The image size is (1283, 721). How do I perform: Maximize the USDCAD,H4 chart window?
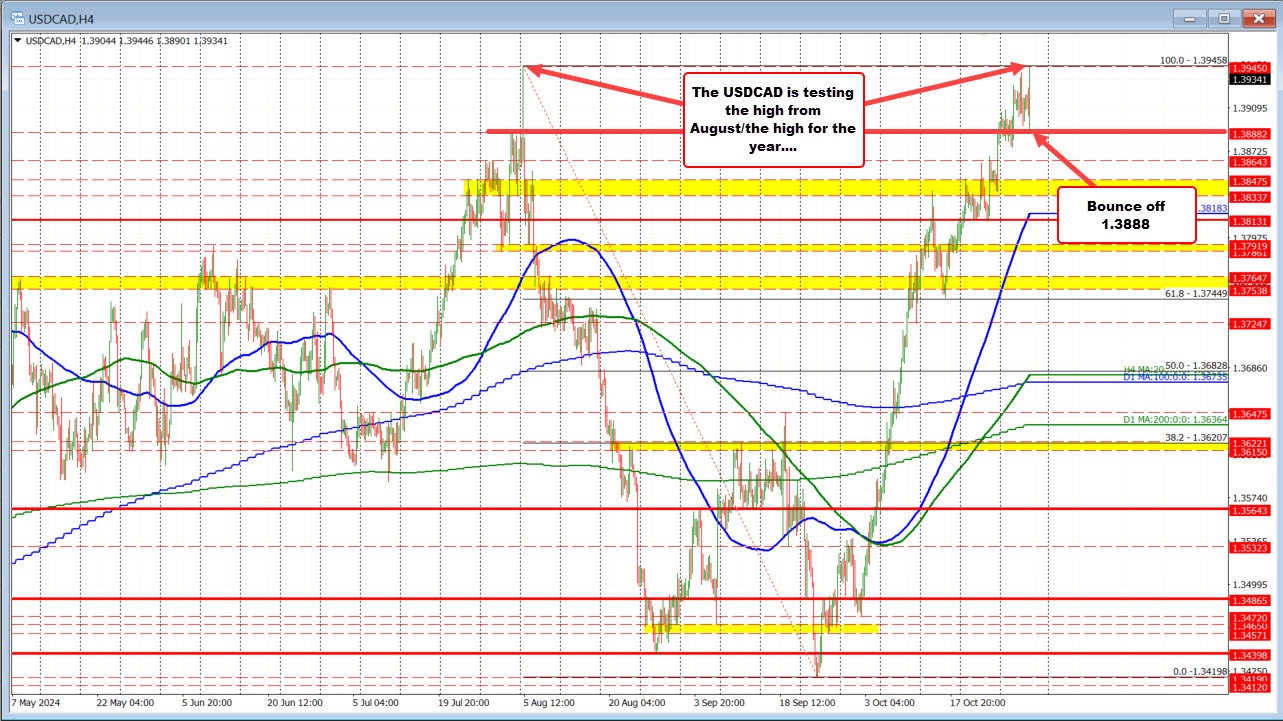pyautogui.click(x=1224, y=19)
